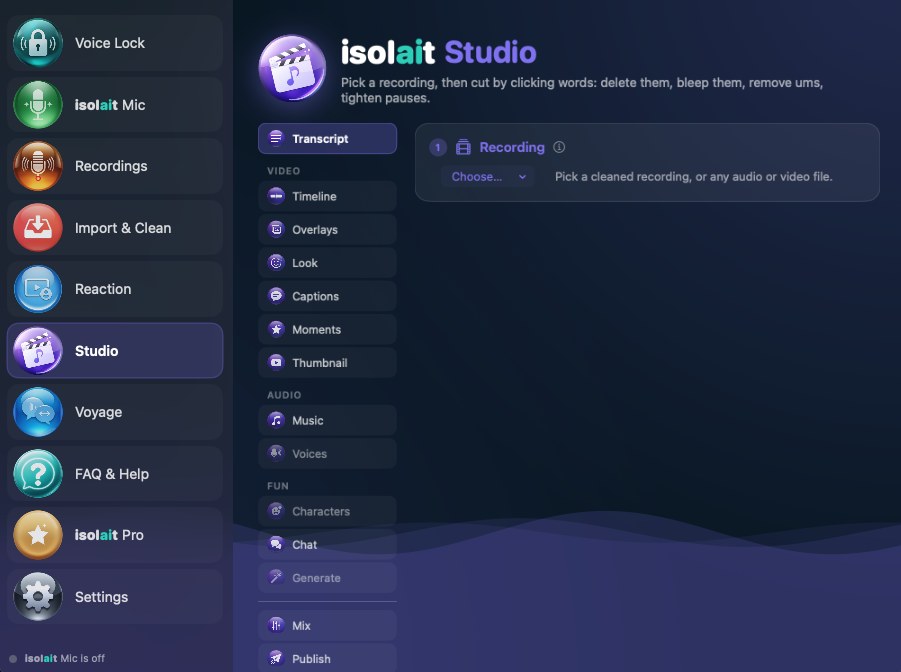The height and width of the screenshot is (672, 901).
Task: Click the Chat bubbles icon
Action: pos(276,544)
